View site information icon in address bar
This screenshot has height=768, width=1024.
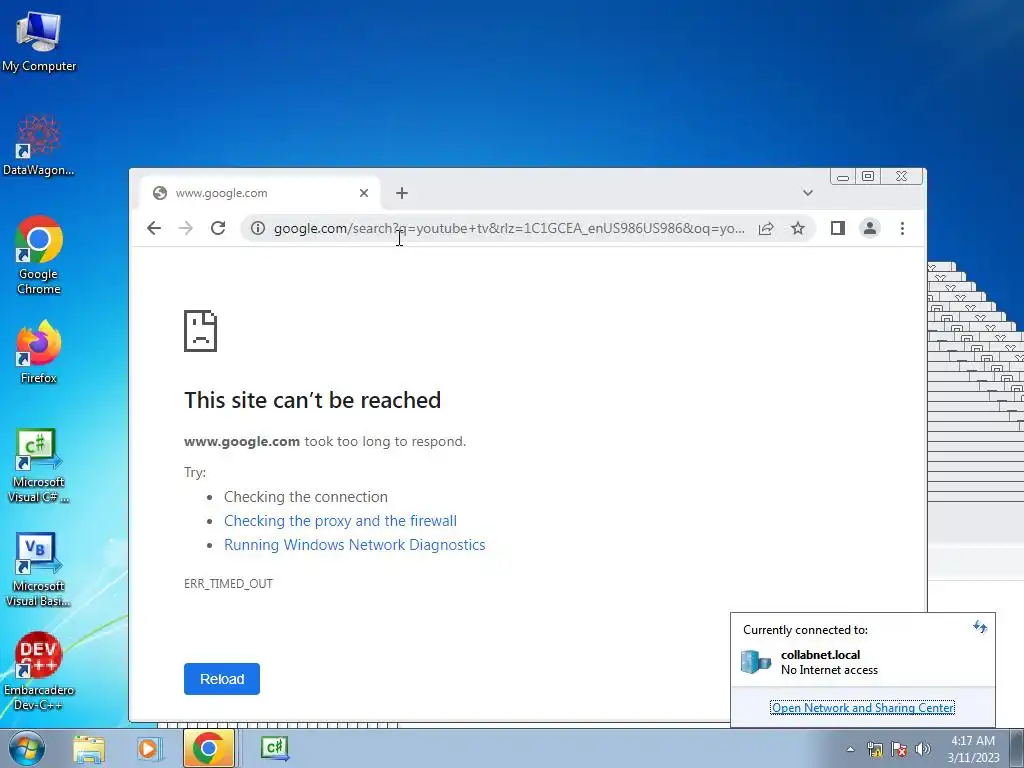point(258,228)
